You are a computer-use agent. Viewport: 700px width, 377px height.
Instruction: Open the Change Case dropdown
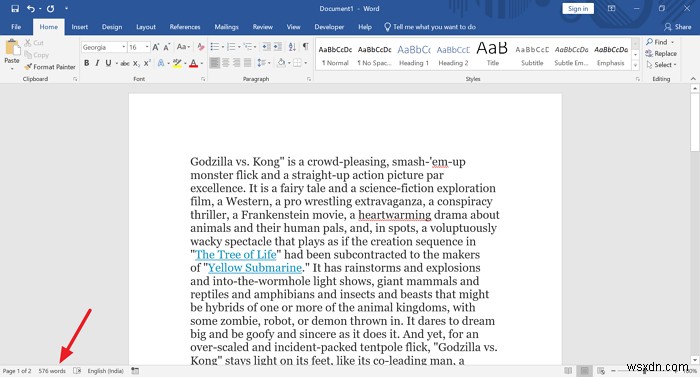(x=183, y=47)
